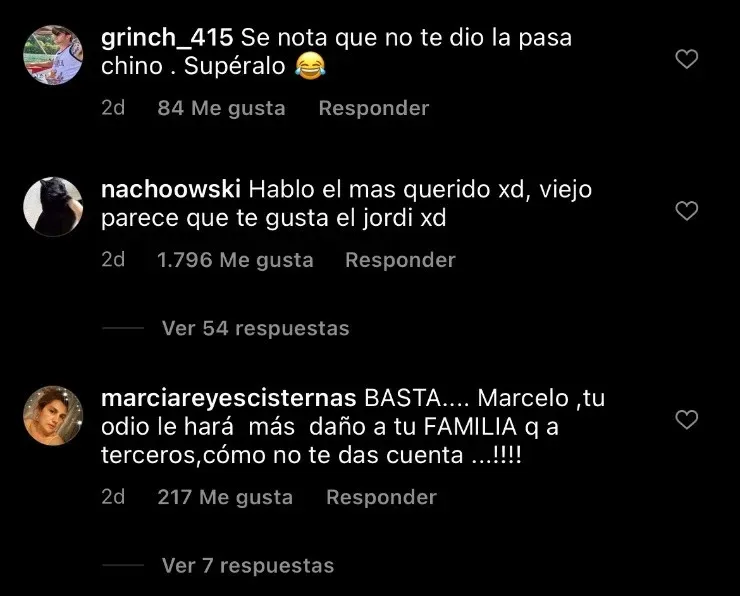Expand the 54 replies thread
Screen dimensions: 740x596
(255, 328)
